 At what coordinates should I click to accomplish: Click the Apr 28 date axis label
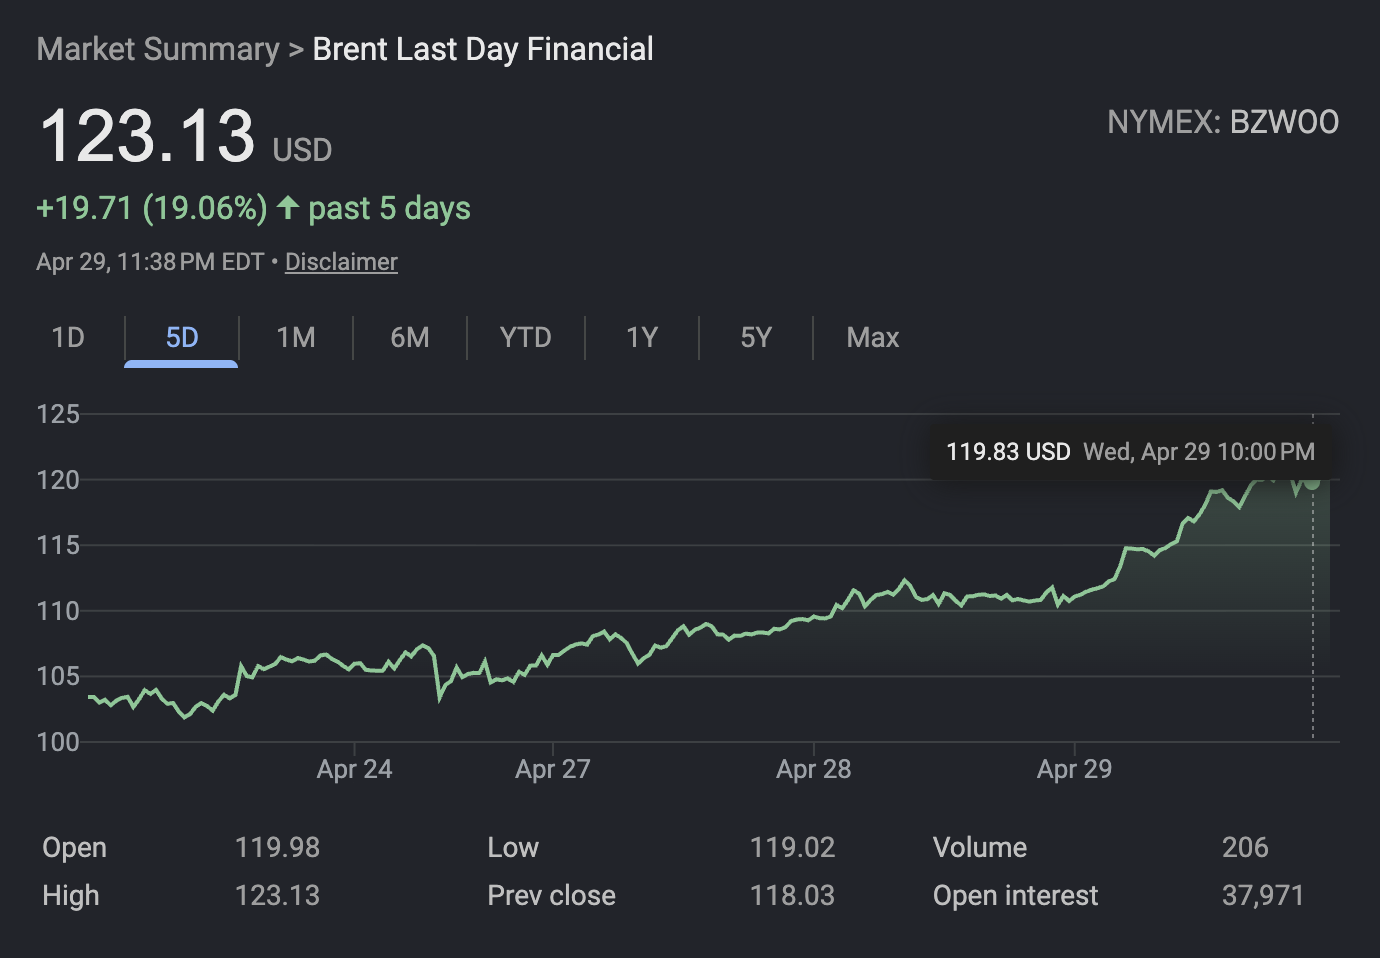tap(813, 769)
